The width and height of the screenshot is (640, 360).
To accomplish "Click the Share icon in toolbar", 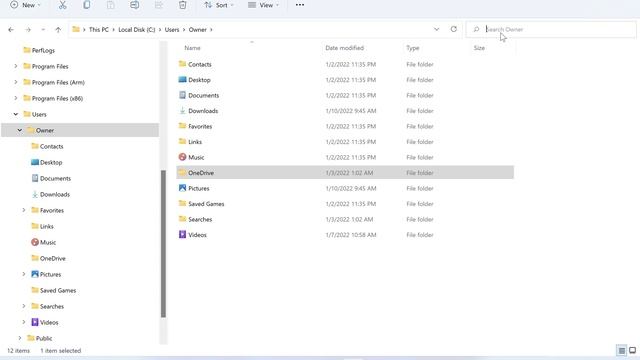I will pos(159,5).
